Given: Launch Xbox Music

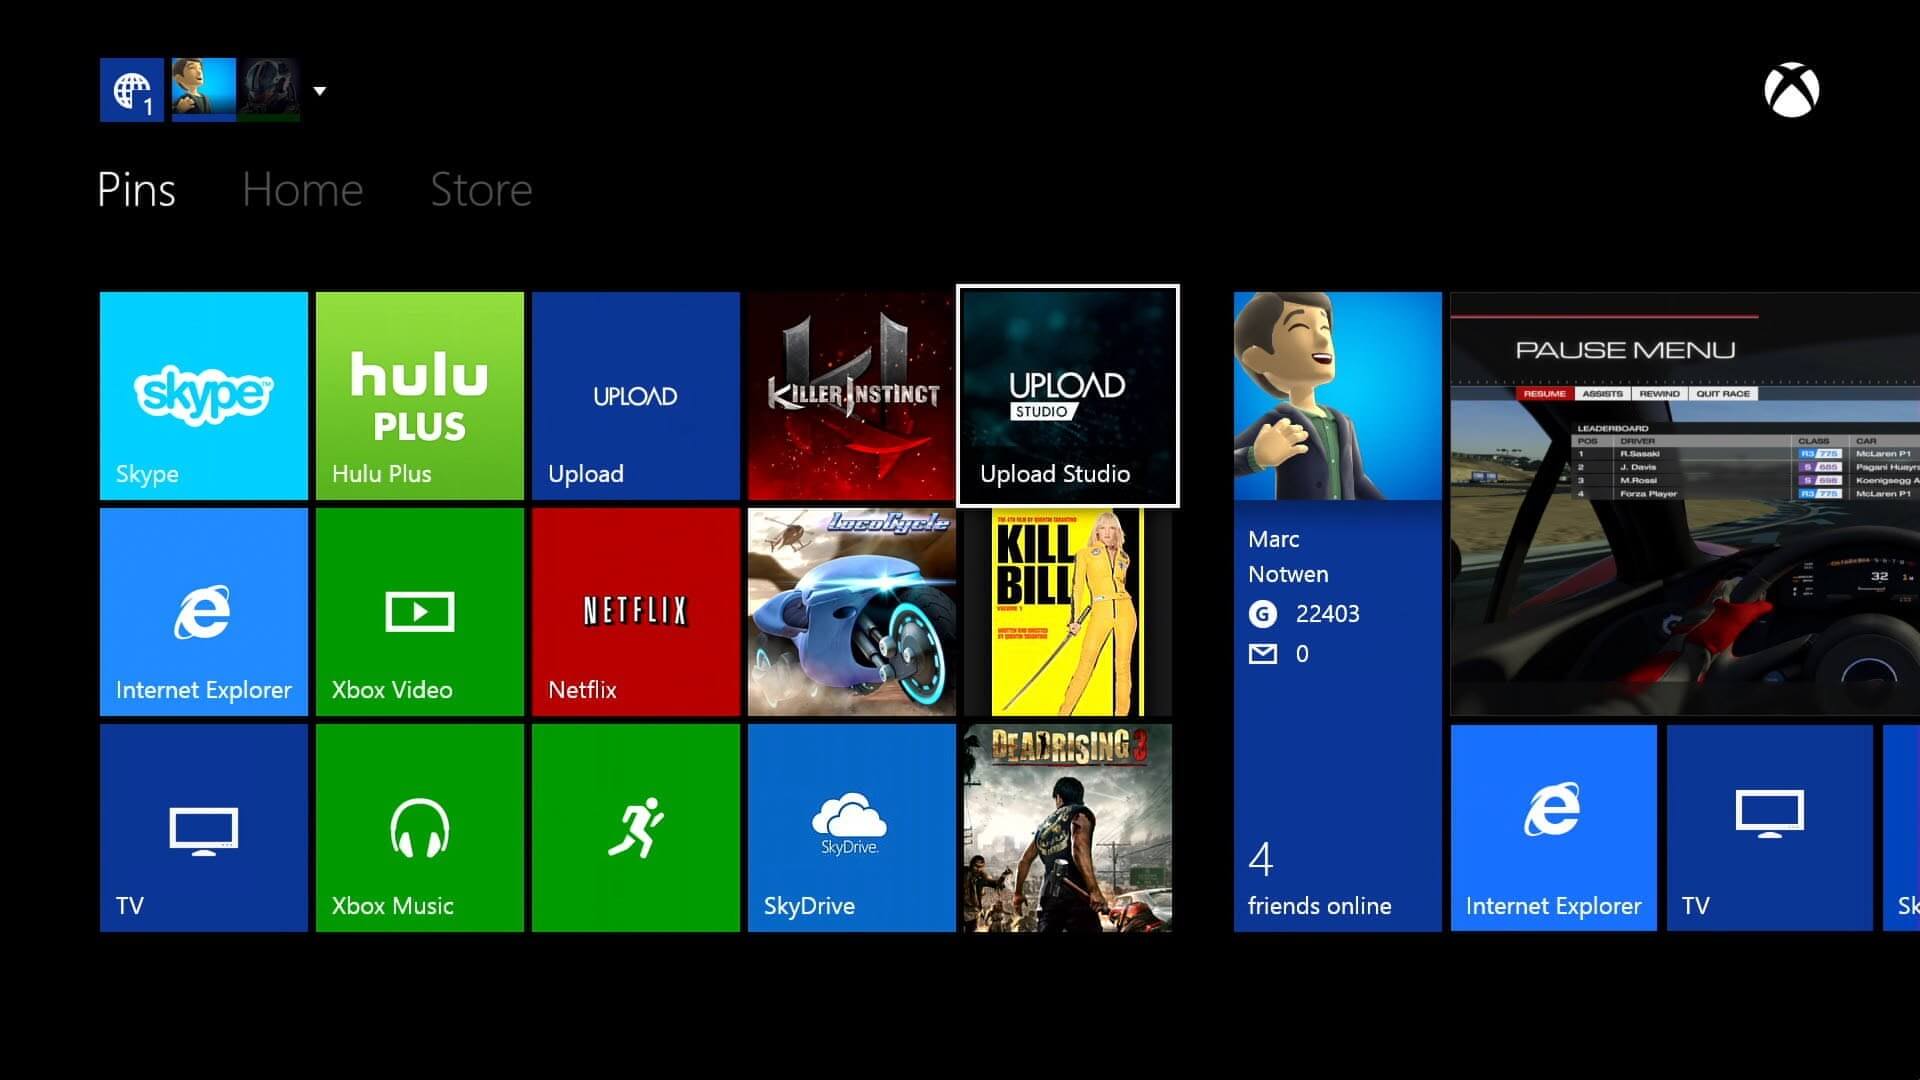Looking at the screenshot, I should (x=419, y=828).
